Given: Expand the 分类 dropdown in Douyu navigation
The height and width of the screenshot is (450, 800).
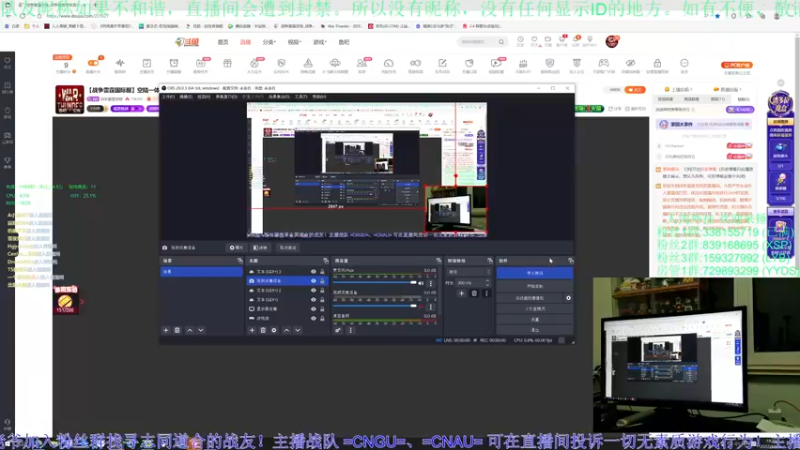Looking at the screenshot, I should pyautogui.click(x=269, y=42).
